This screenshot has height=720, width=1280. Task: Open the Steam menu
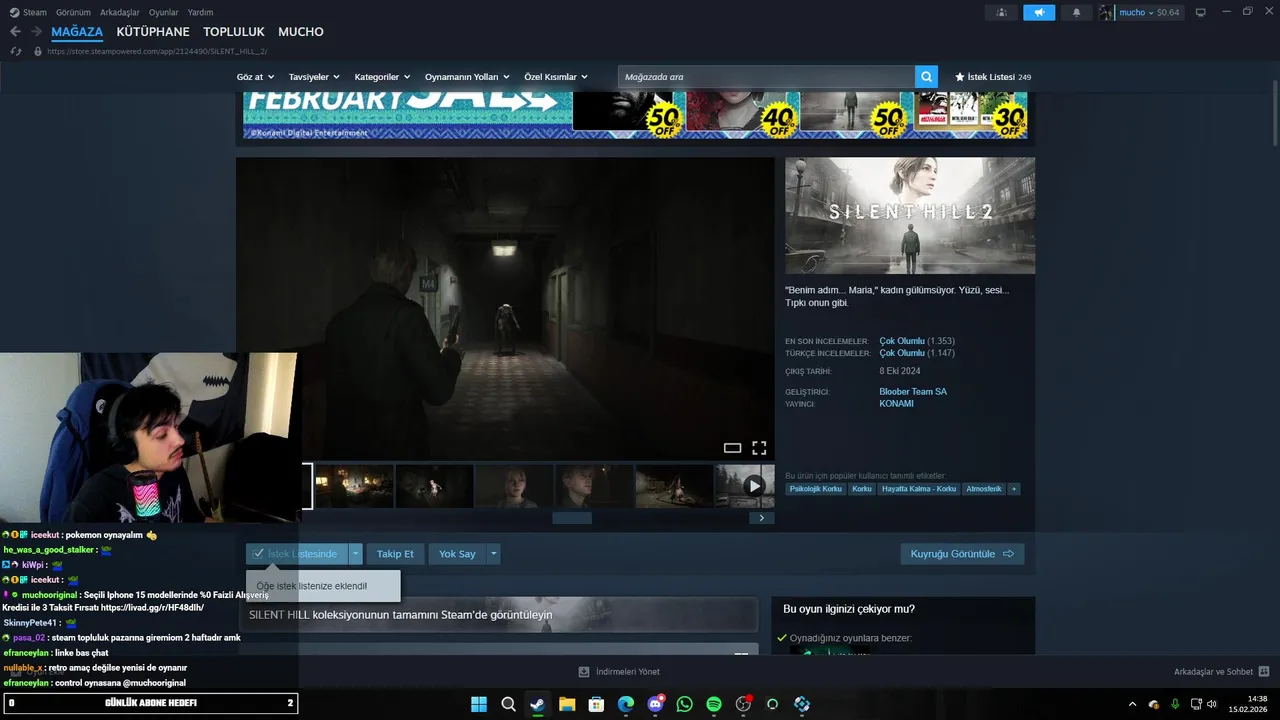[x=29, y=12]
